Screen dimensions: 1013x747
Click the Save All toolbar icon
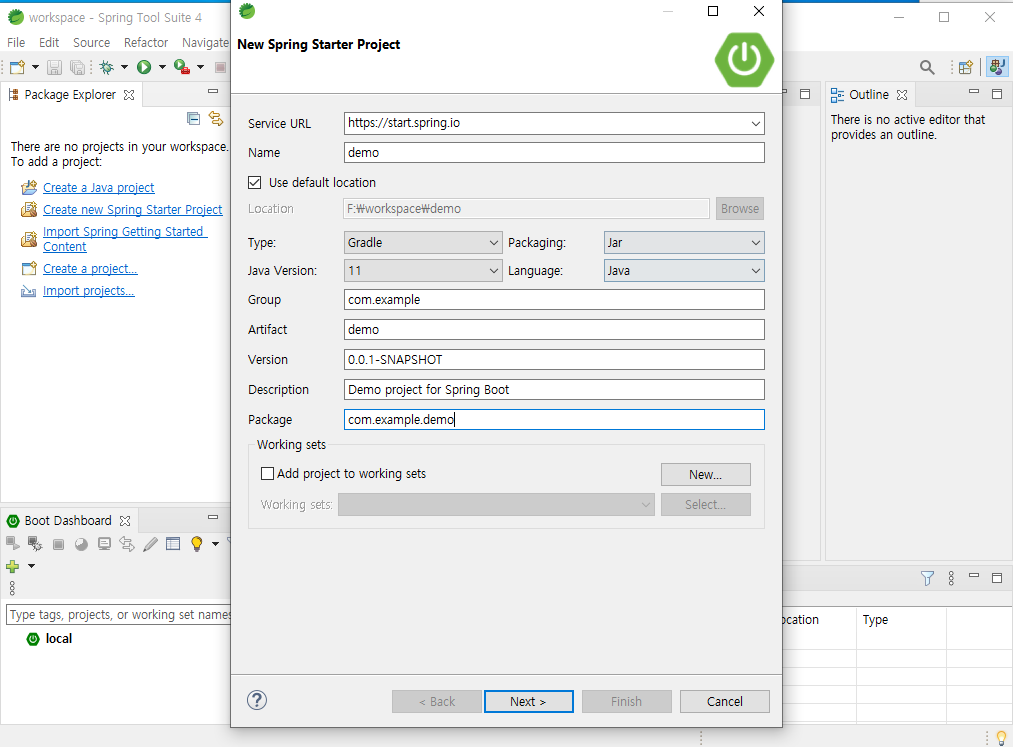click(77, 67)
